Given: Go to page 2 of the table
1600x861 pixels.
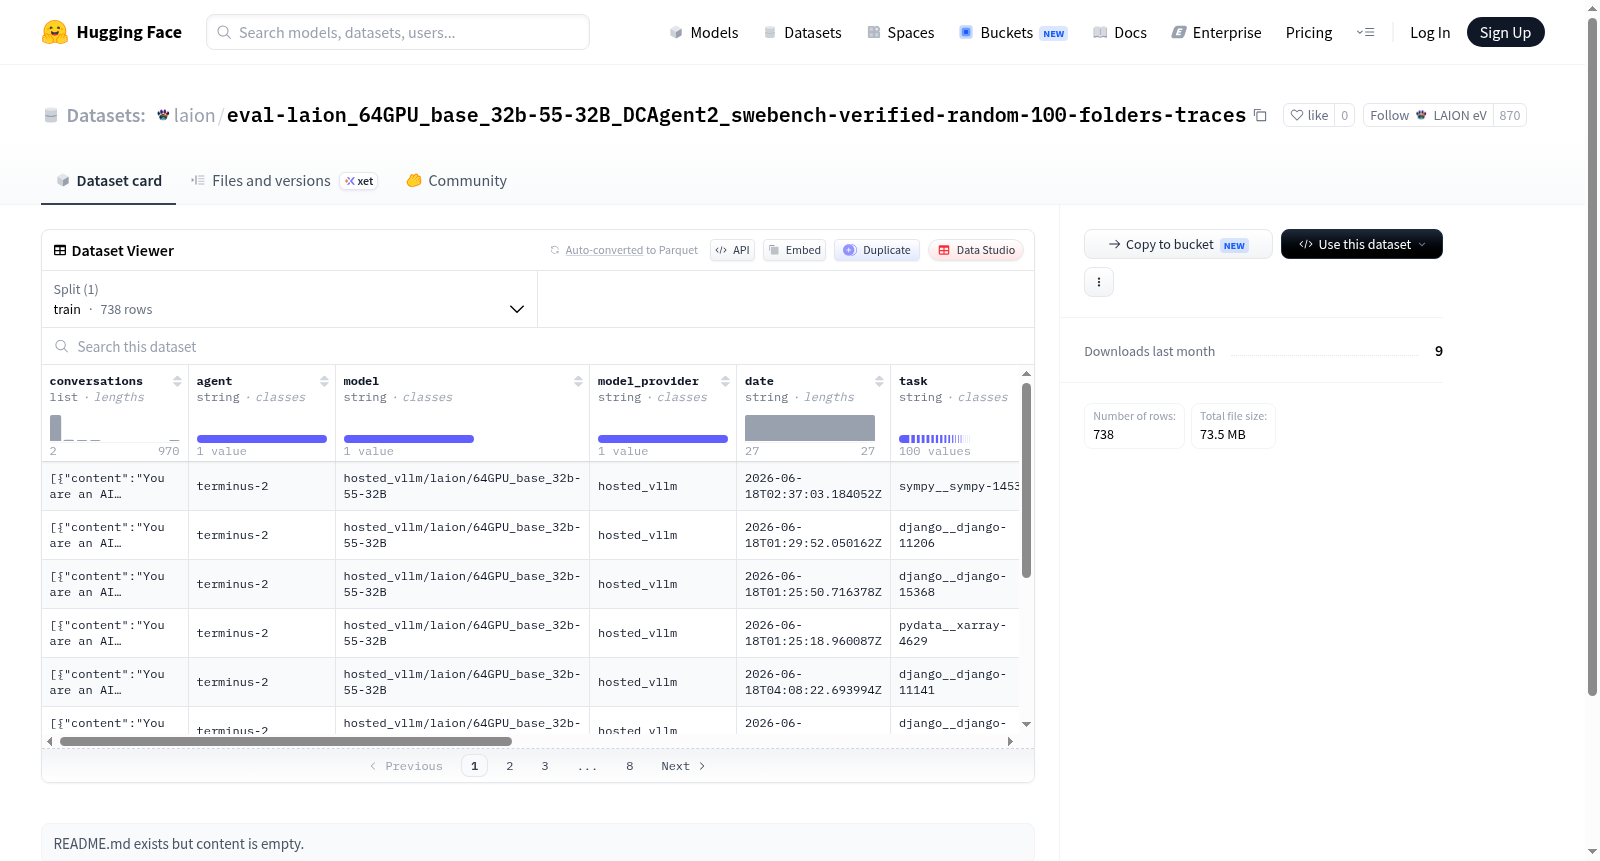Looking at the screenshot, I should [510, 766].
